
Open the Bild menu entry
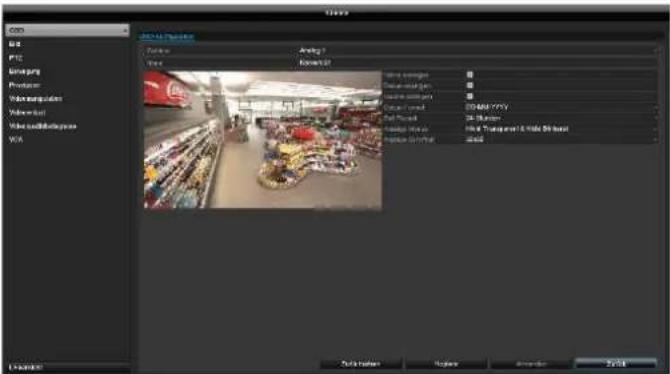coord(15,44)
